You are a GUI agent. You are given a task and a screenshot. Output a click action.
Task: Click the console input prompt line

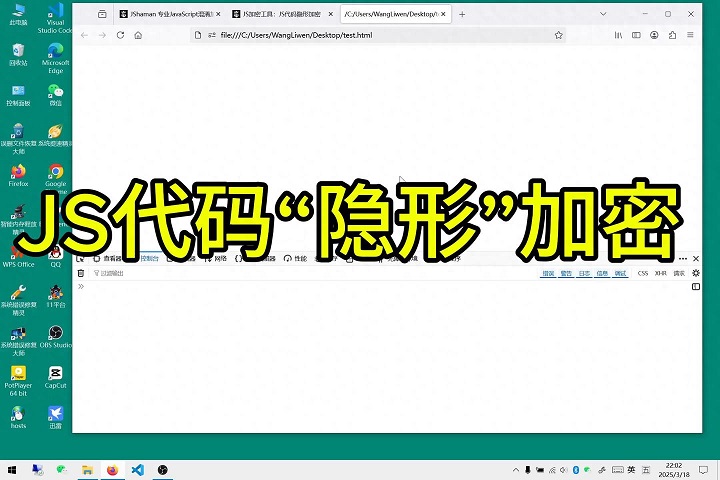383,287
